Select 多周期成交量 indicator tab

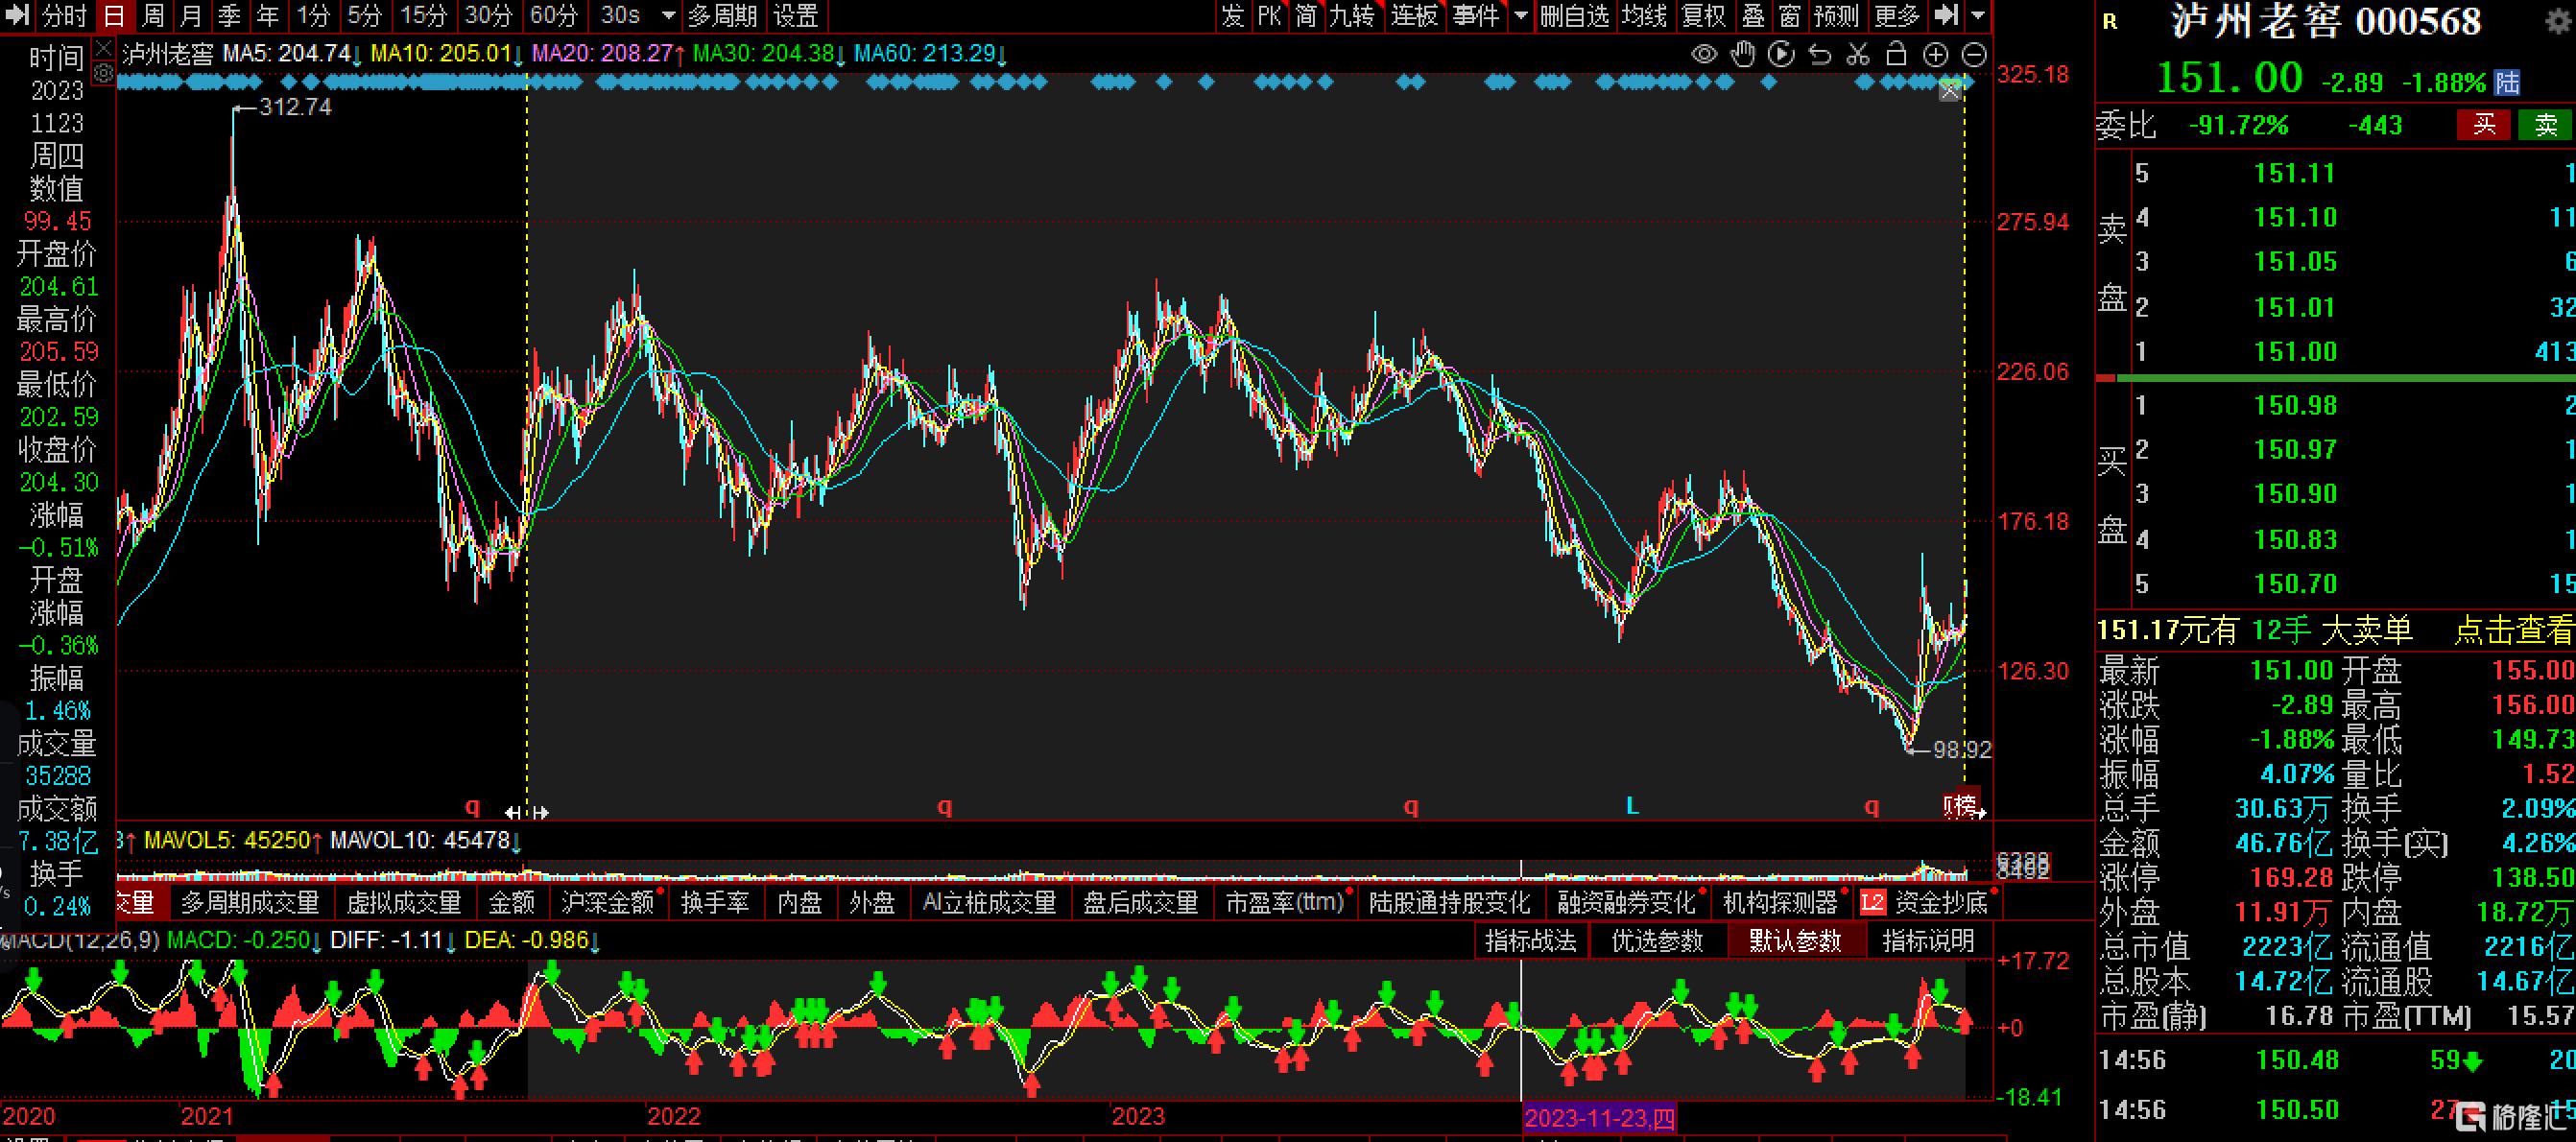point(250,903)
